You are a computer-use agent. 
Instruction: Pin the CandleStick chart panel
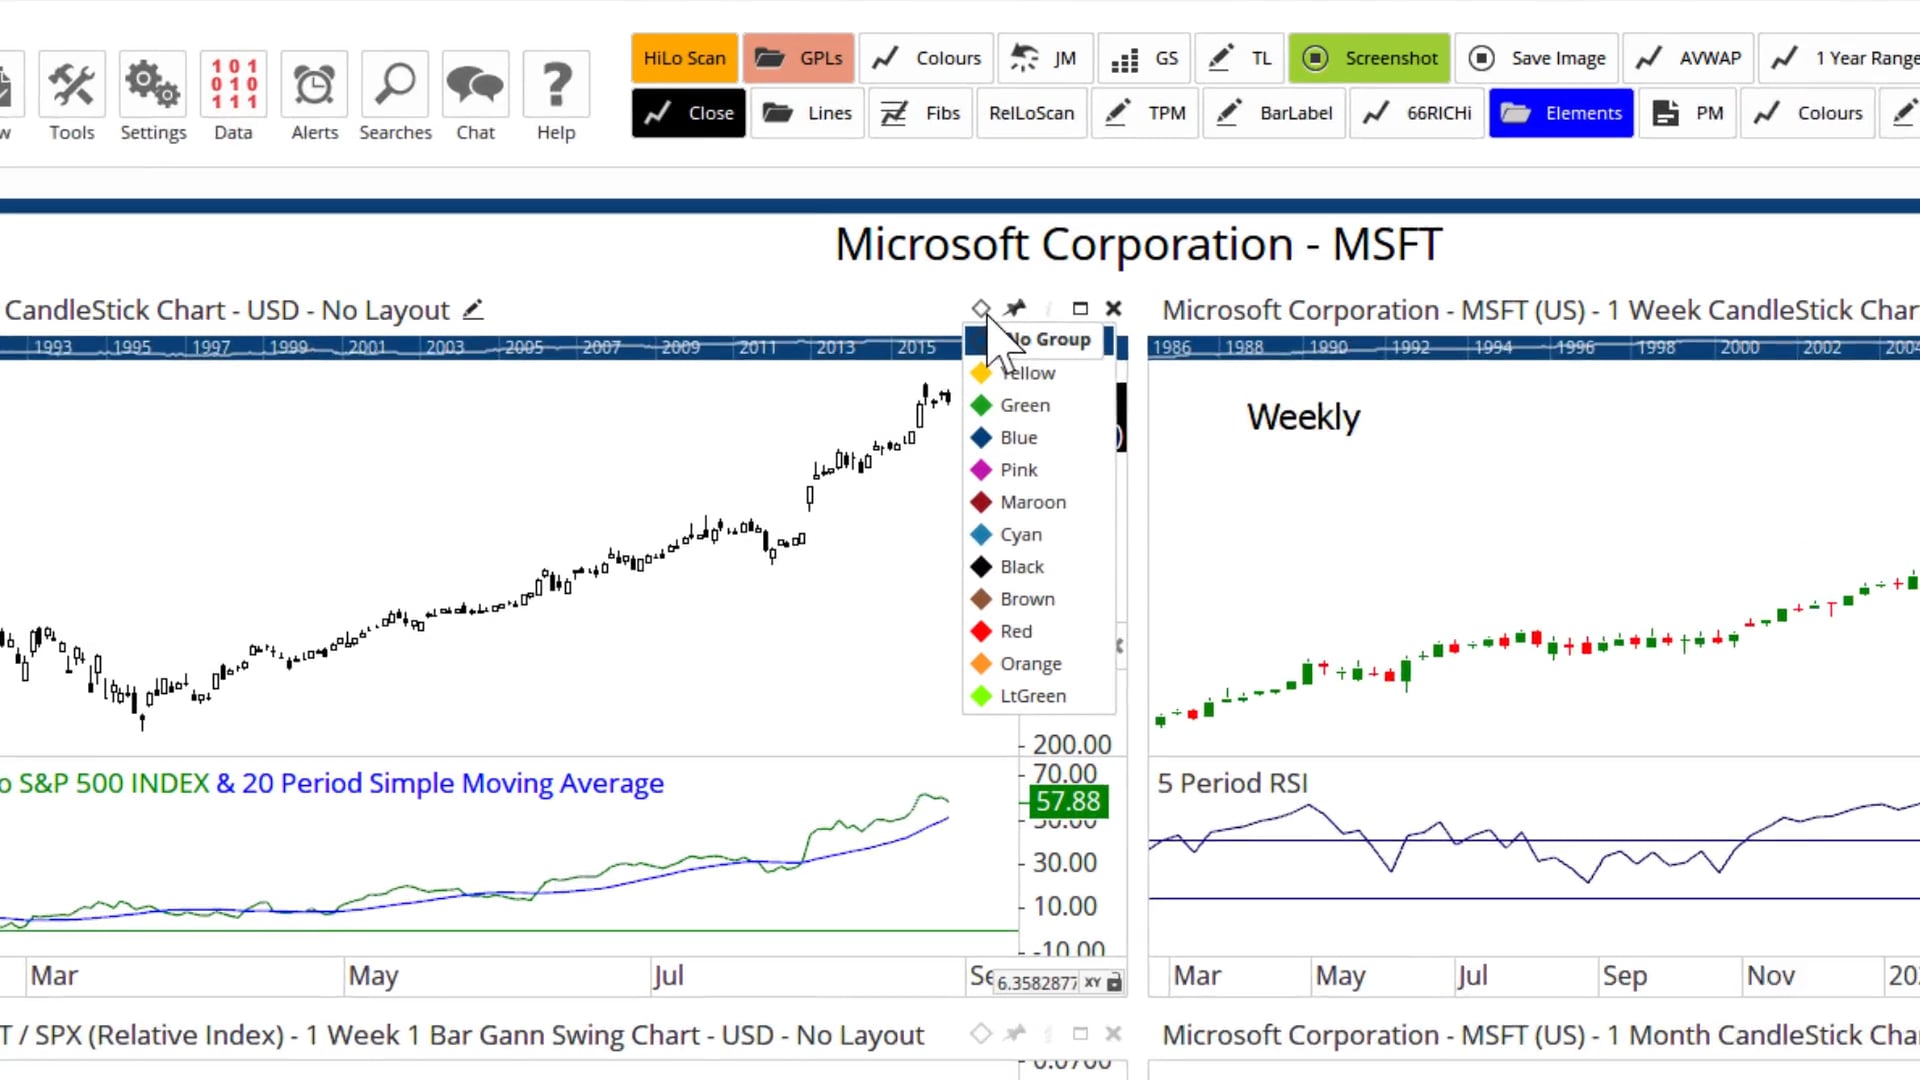pyautogui.click(x=1015, y=308)
